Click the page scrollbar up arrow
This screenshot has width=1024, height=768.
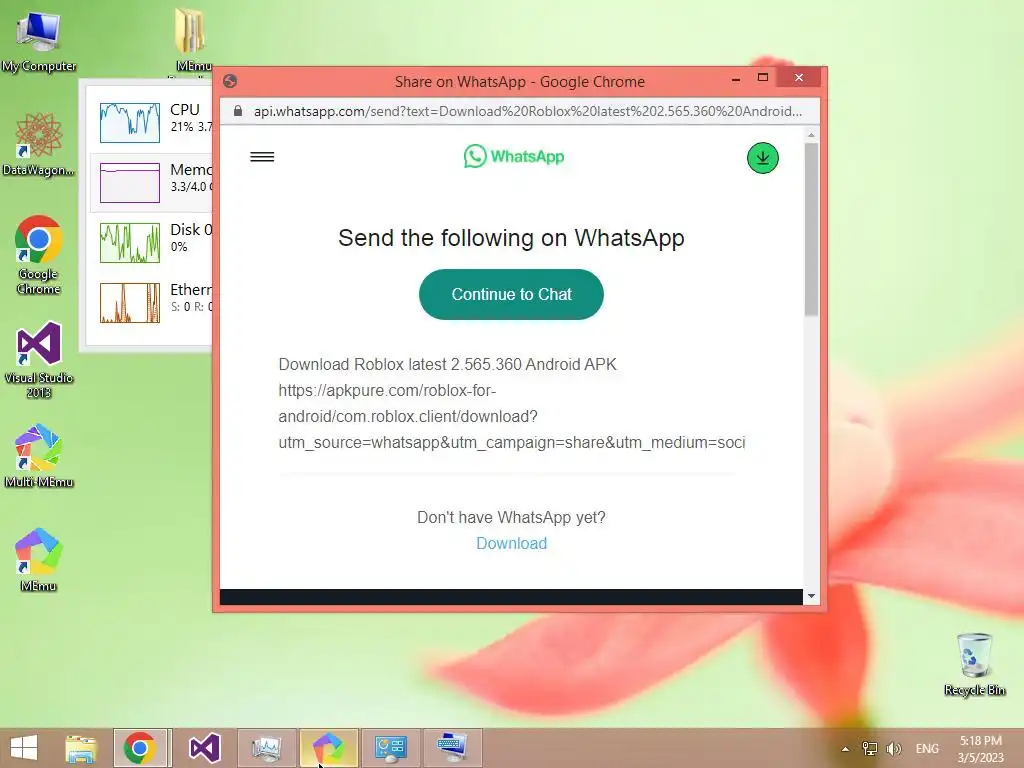click(x=811, y=135)
